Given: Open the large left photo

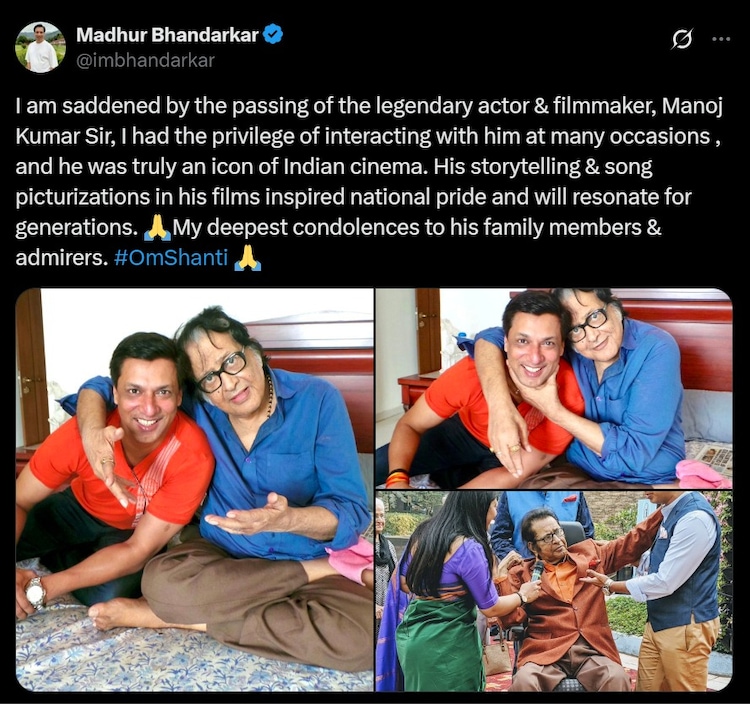Looking at the screenshot, I should click(x=194, y=489).
